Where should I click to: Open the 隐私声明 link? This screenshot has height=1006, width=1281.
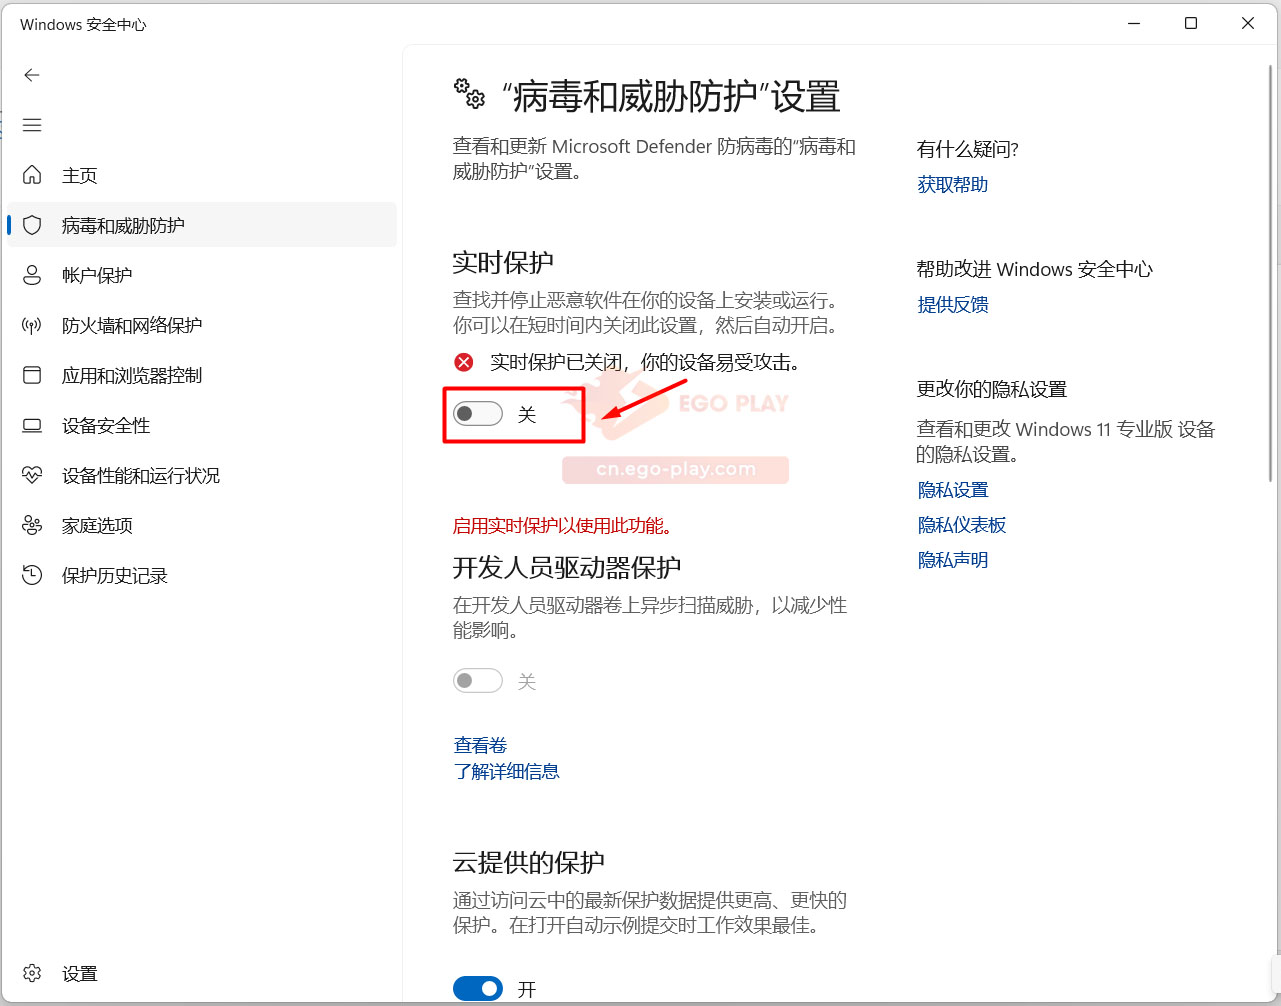tap(953, 559)
